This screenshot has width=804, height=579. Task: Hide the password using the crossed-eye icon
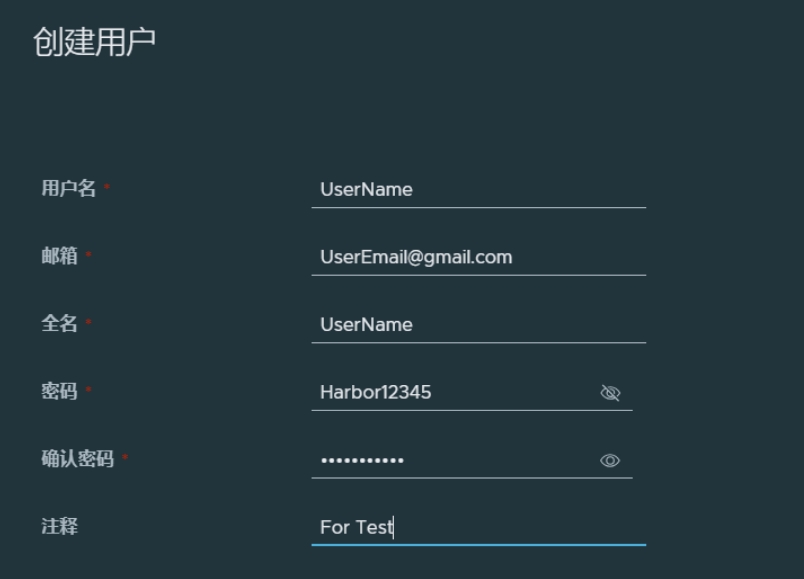[x=610, y=393]
